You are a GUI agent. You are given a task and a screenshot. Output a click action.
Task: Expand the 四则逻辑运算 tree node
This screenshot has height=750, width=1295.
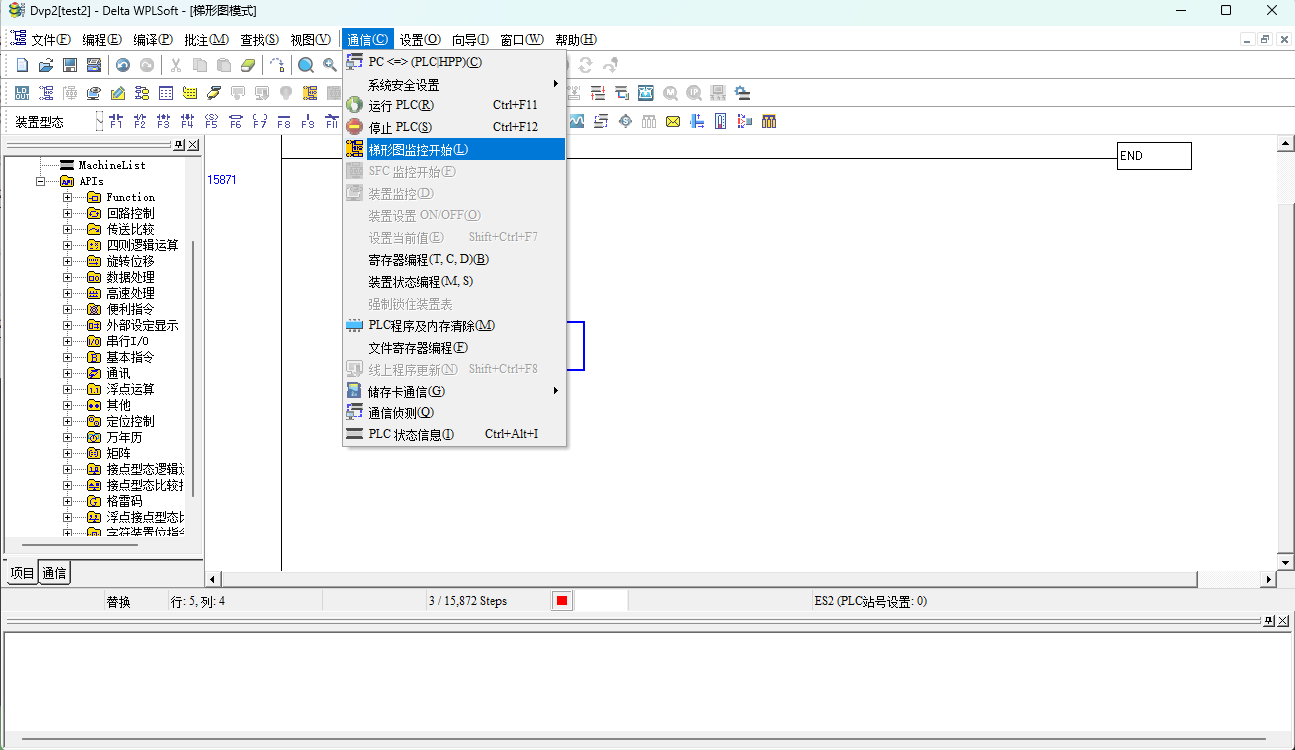68,245
